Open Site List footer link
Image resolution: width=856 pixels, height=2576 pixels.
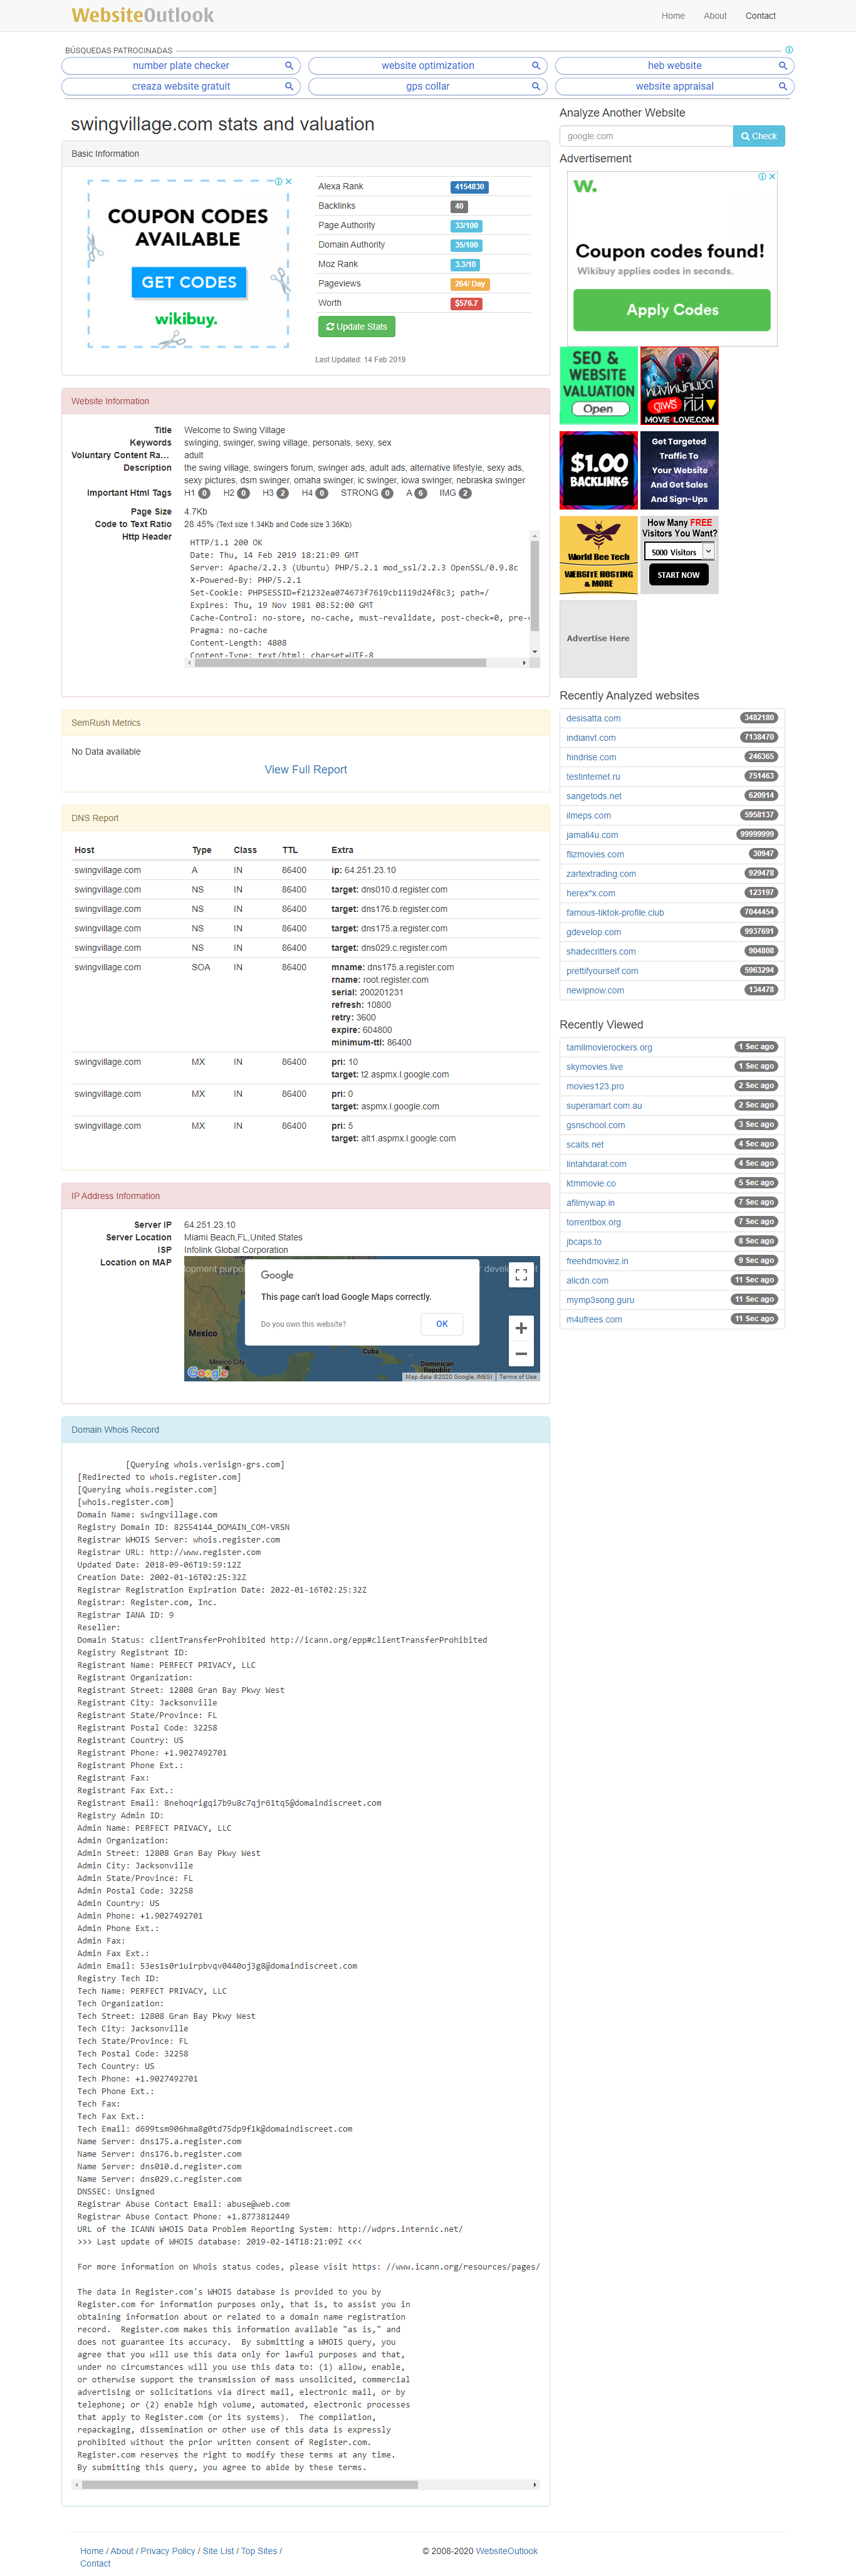218,2550
